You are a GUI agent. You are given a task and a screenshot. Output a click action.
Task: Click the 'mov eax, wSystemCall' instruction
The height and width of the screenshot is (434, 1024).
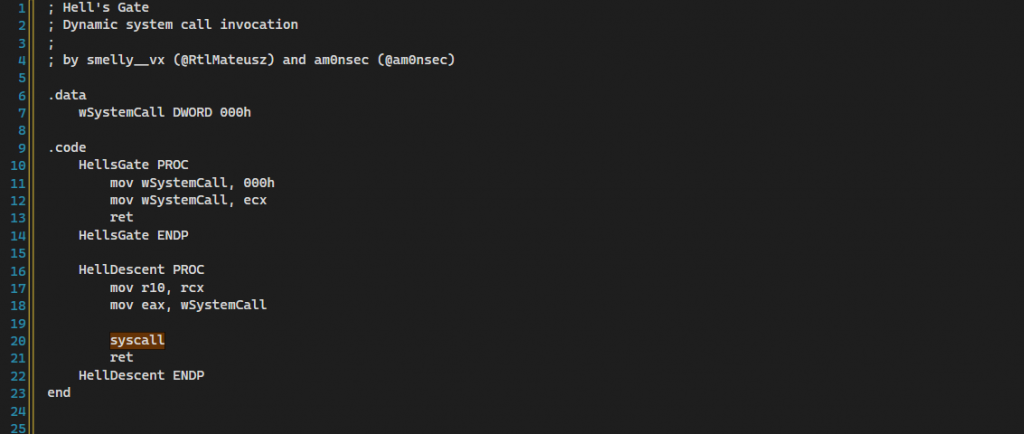[188, 305]
